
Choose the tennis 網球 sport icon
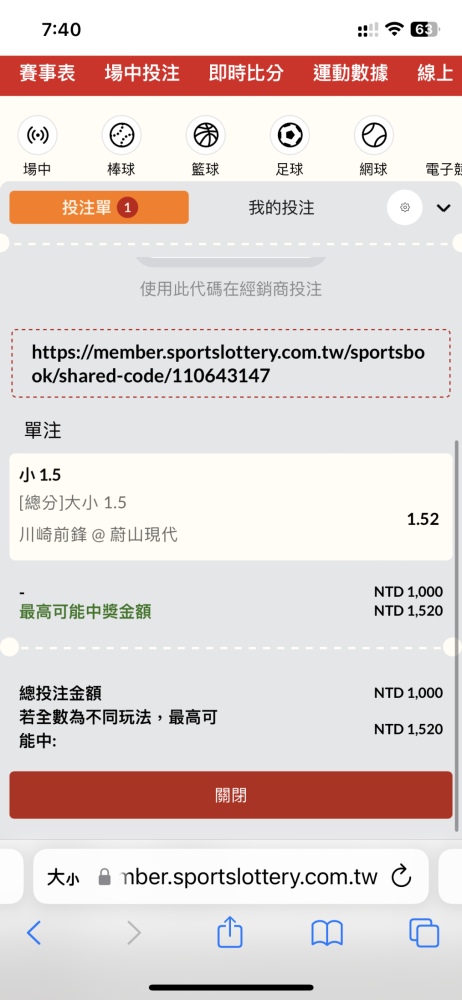[374, 135]
